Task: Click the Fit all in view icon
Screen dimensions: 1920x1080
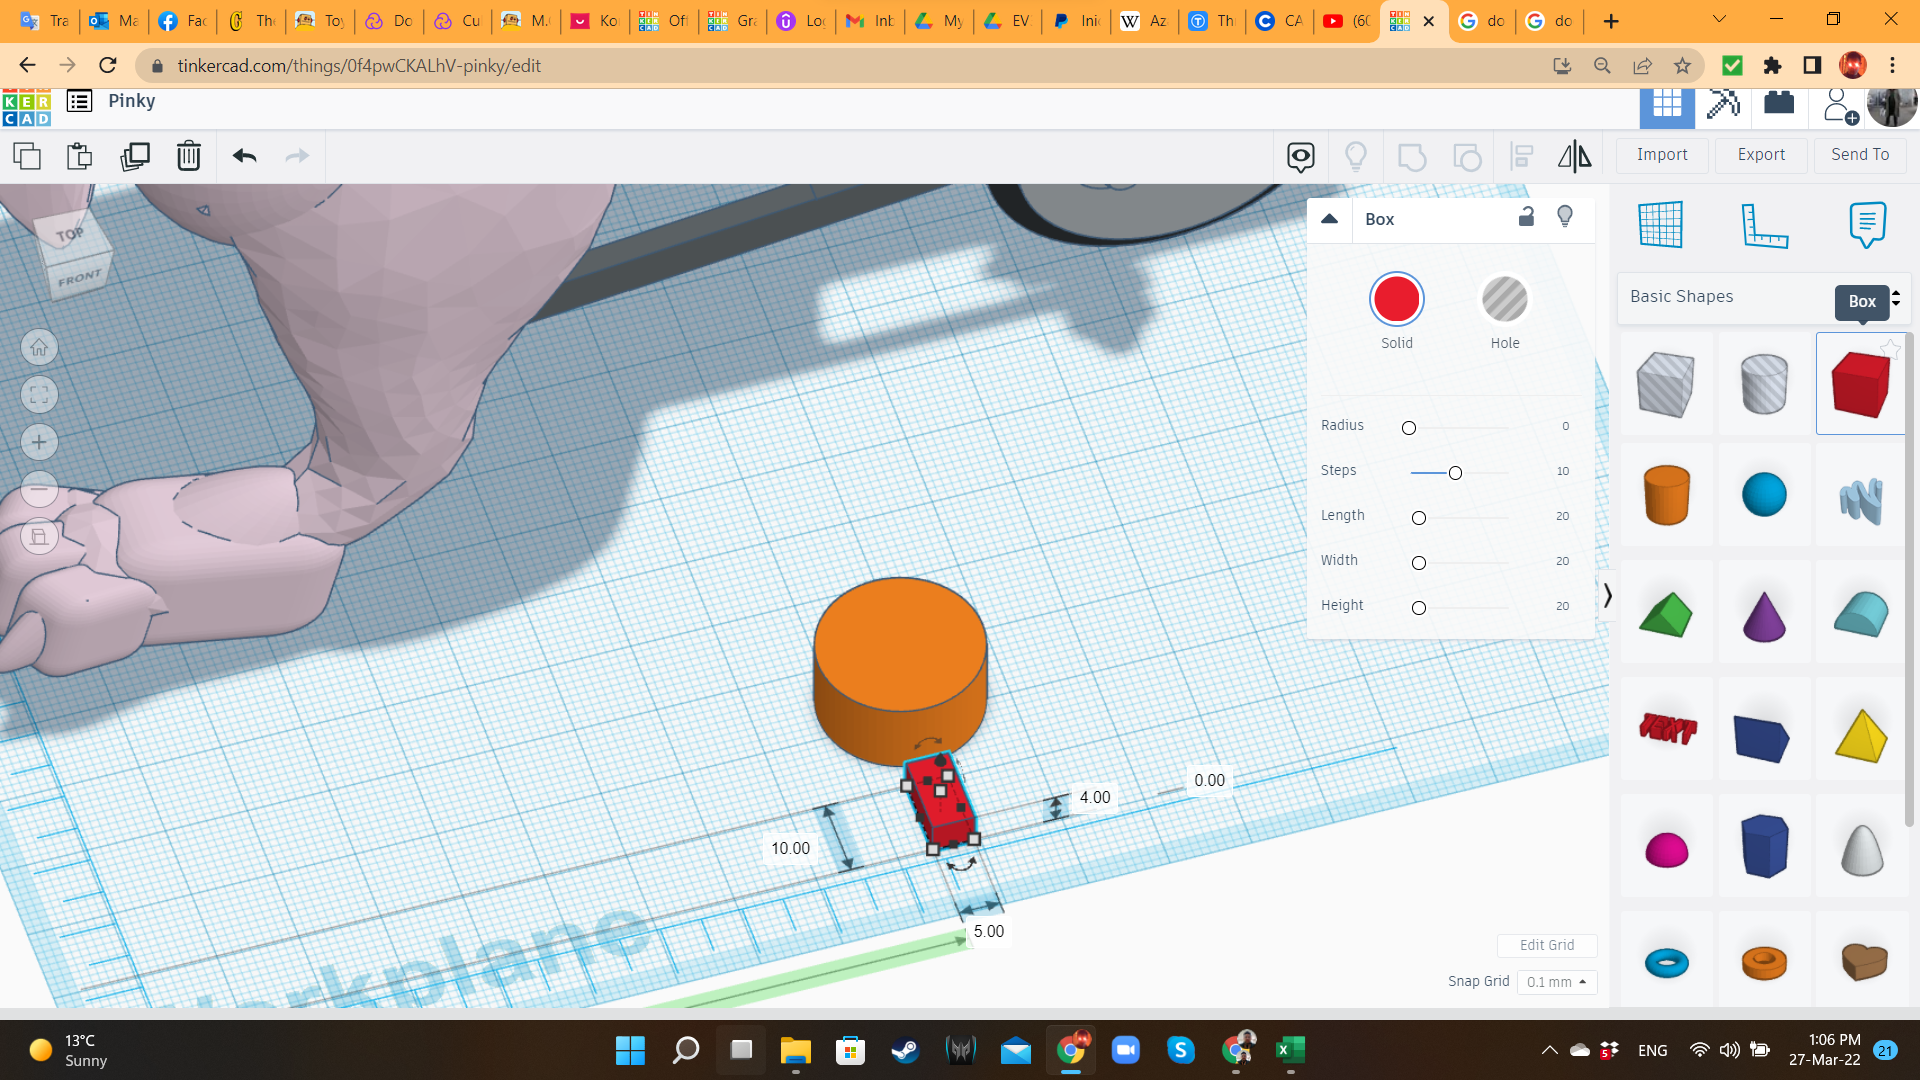Action: point(39,395)
